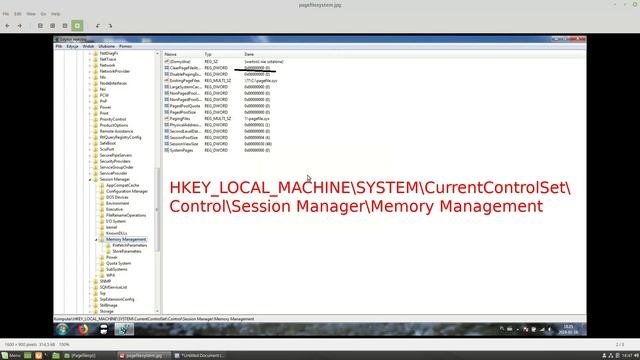Click the Plik menu in the regedit picture

59,47
